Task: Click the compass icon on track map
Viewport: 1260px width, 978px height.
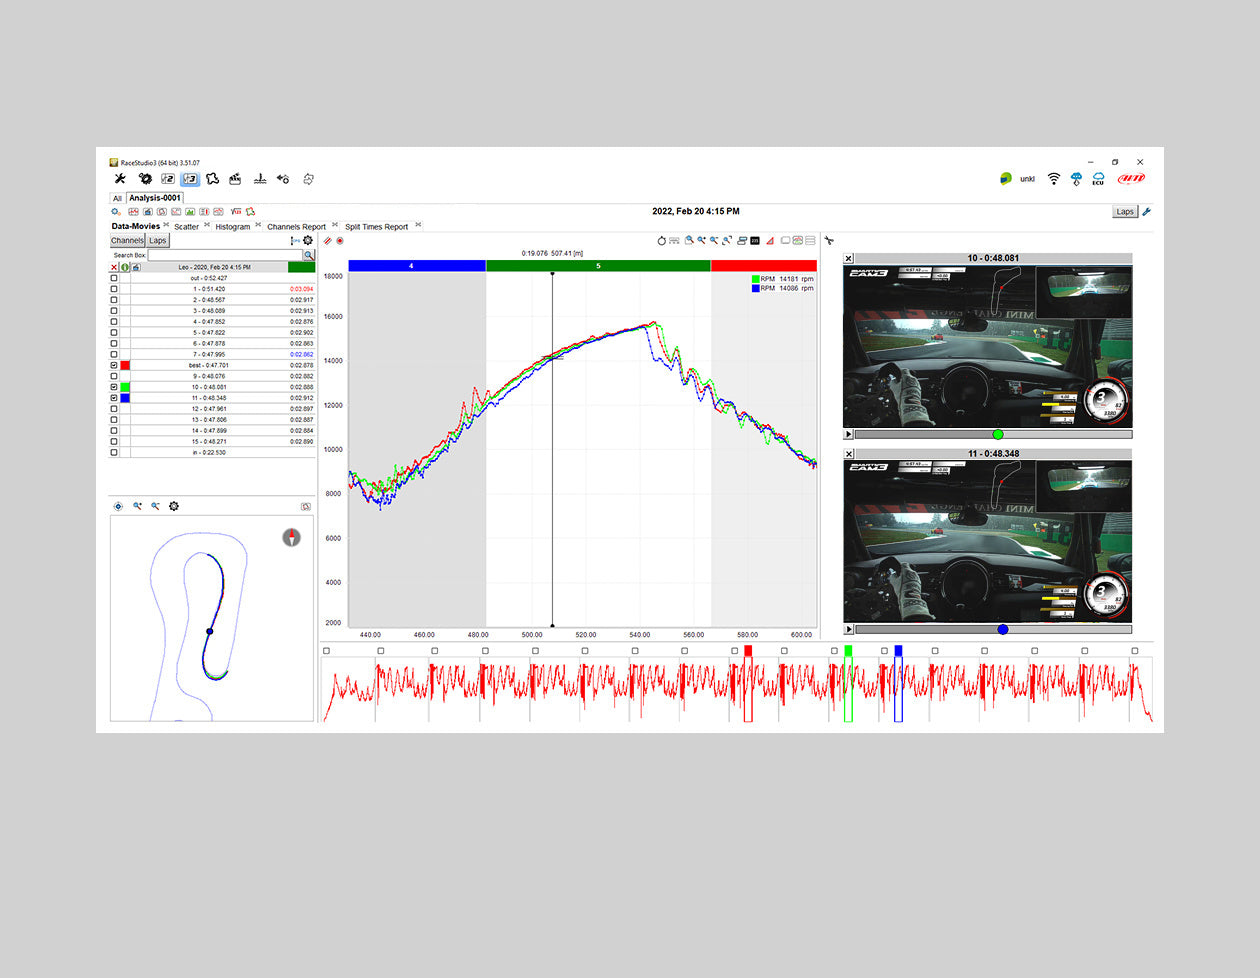Action: (x=291, y=538)
